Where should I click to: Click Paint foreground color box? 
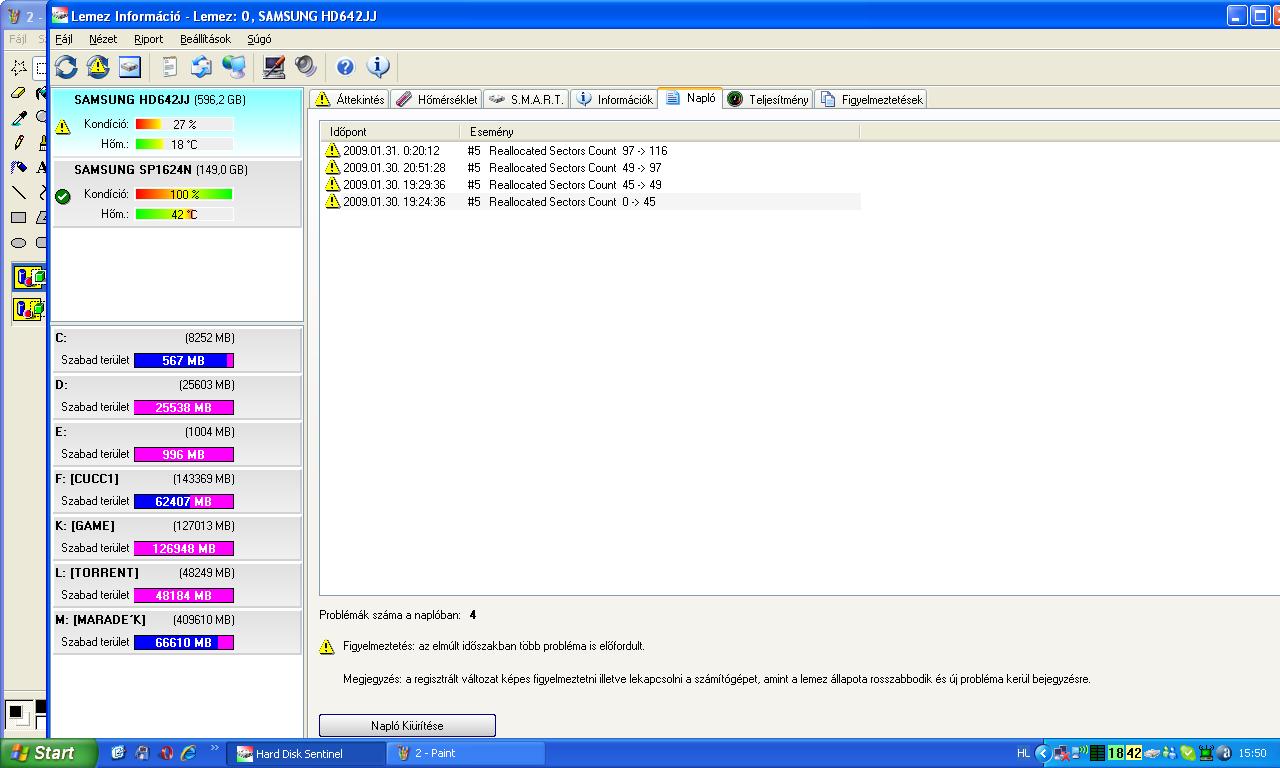click(15, 713)
